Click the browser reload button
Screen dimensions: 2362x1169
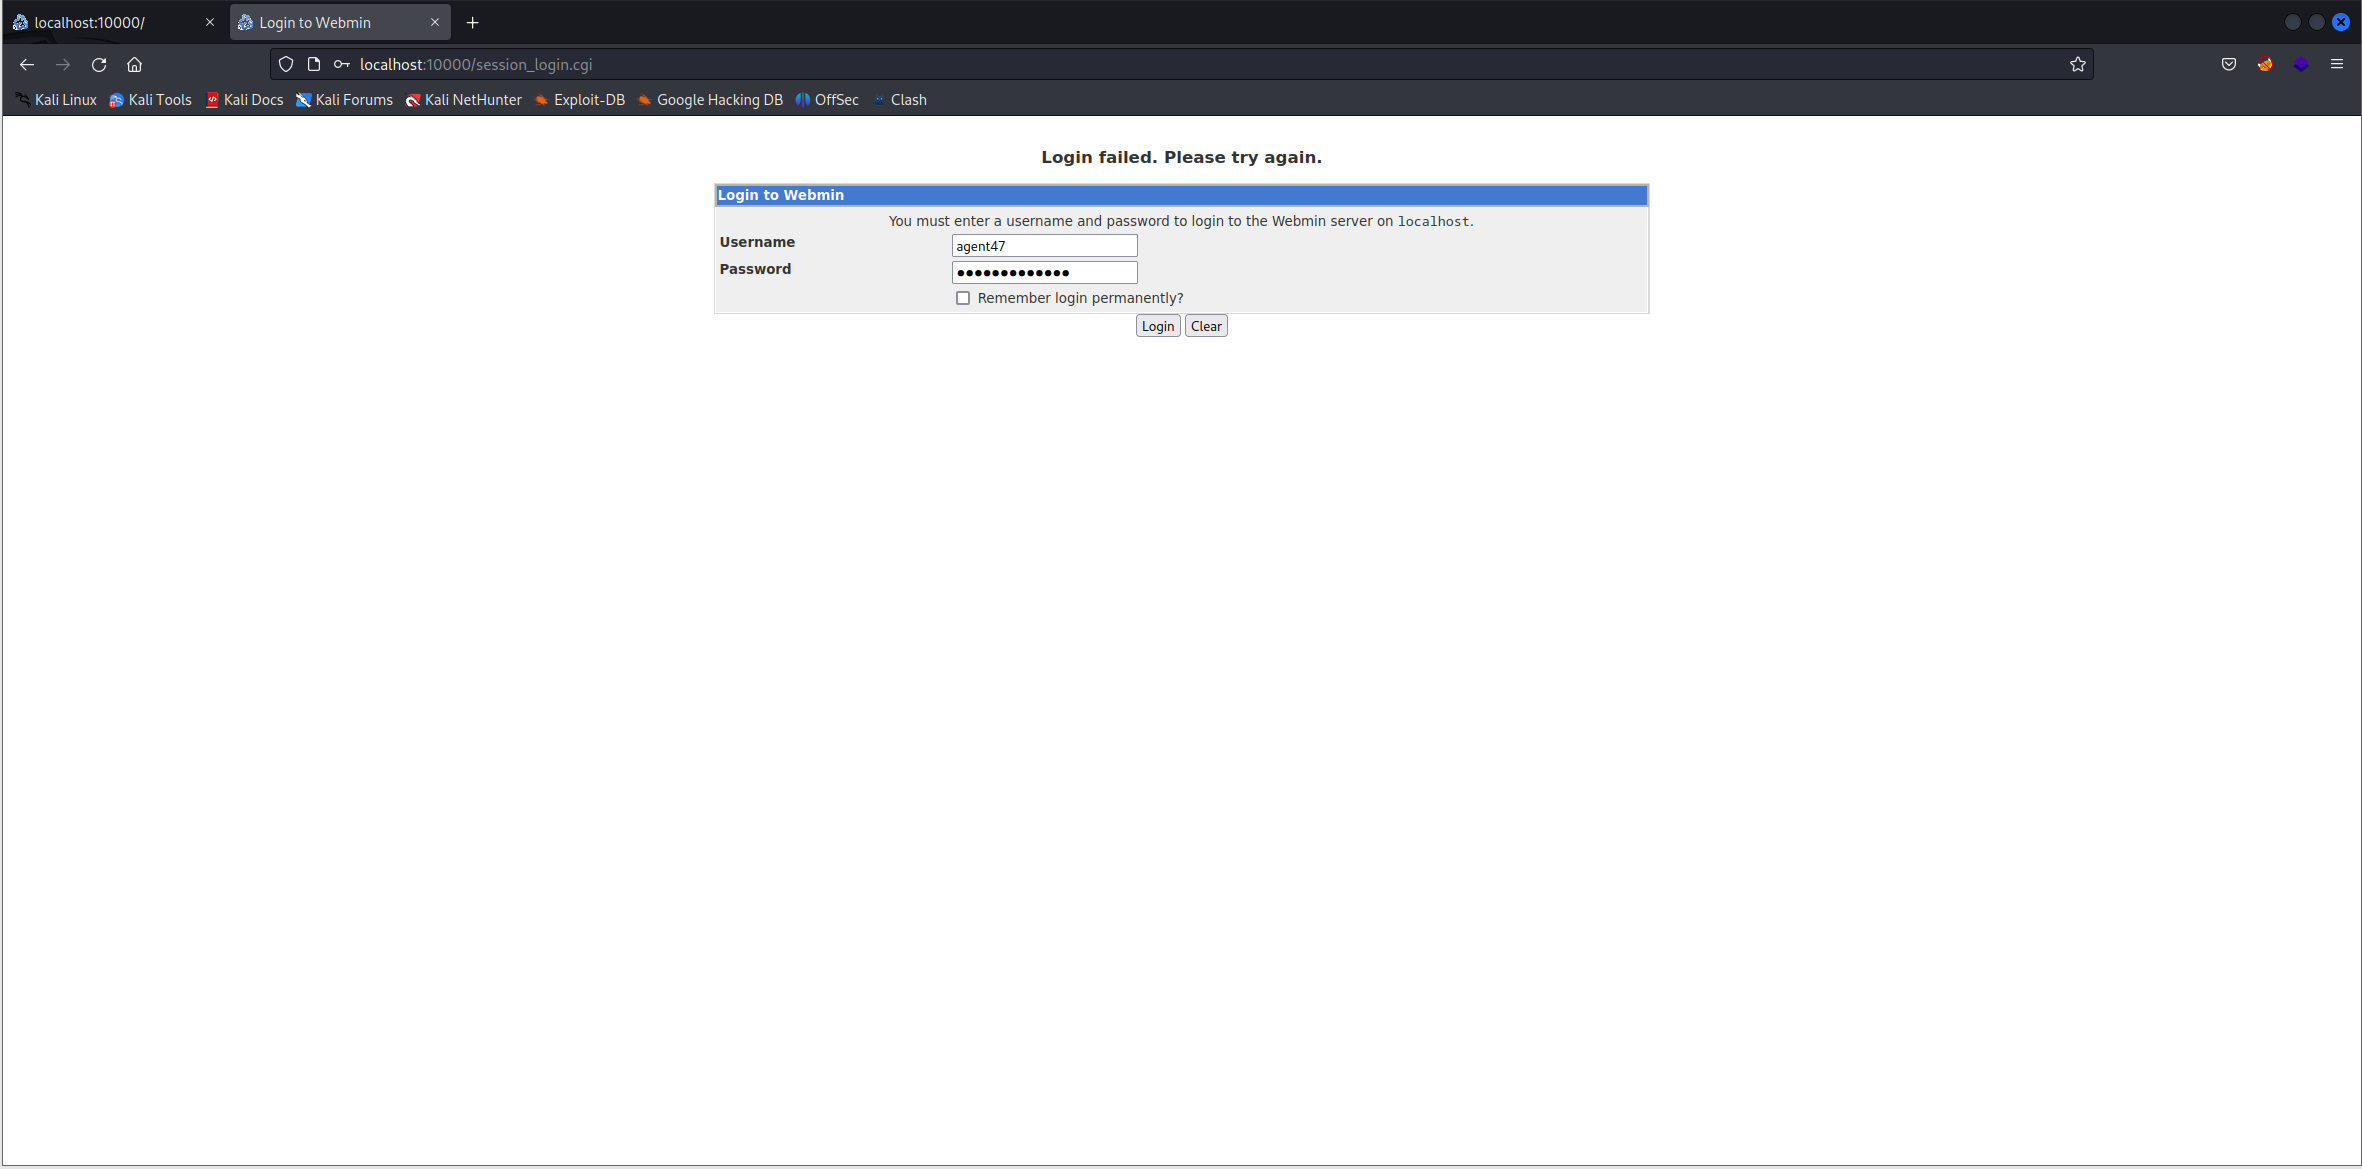click(x=98, y=64)
